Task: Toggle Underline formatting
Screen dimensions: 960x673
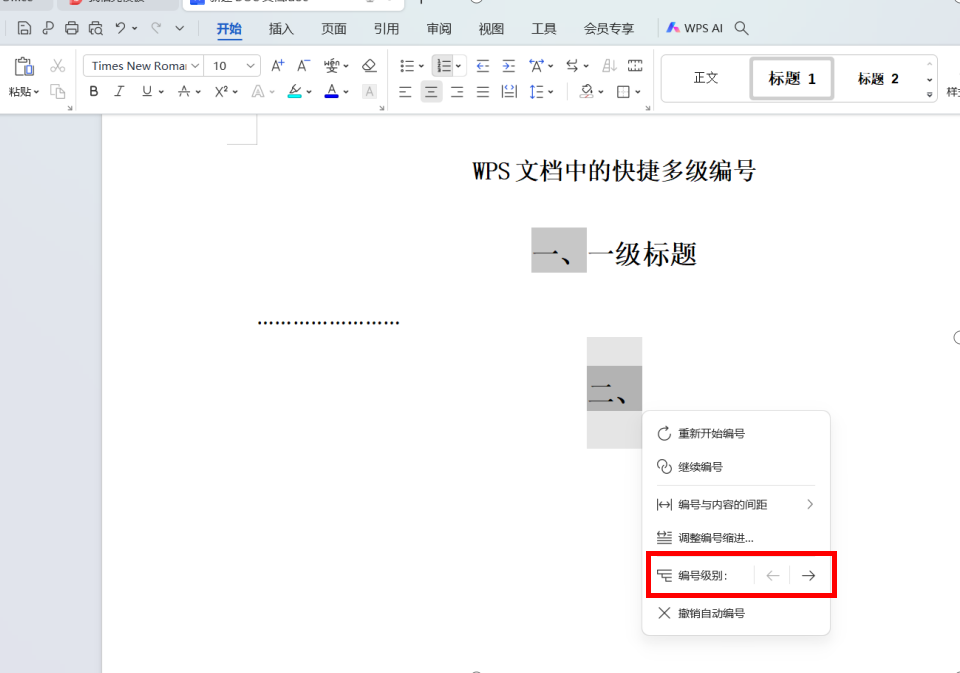Action: [147, 92]
